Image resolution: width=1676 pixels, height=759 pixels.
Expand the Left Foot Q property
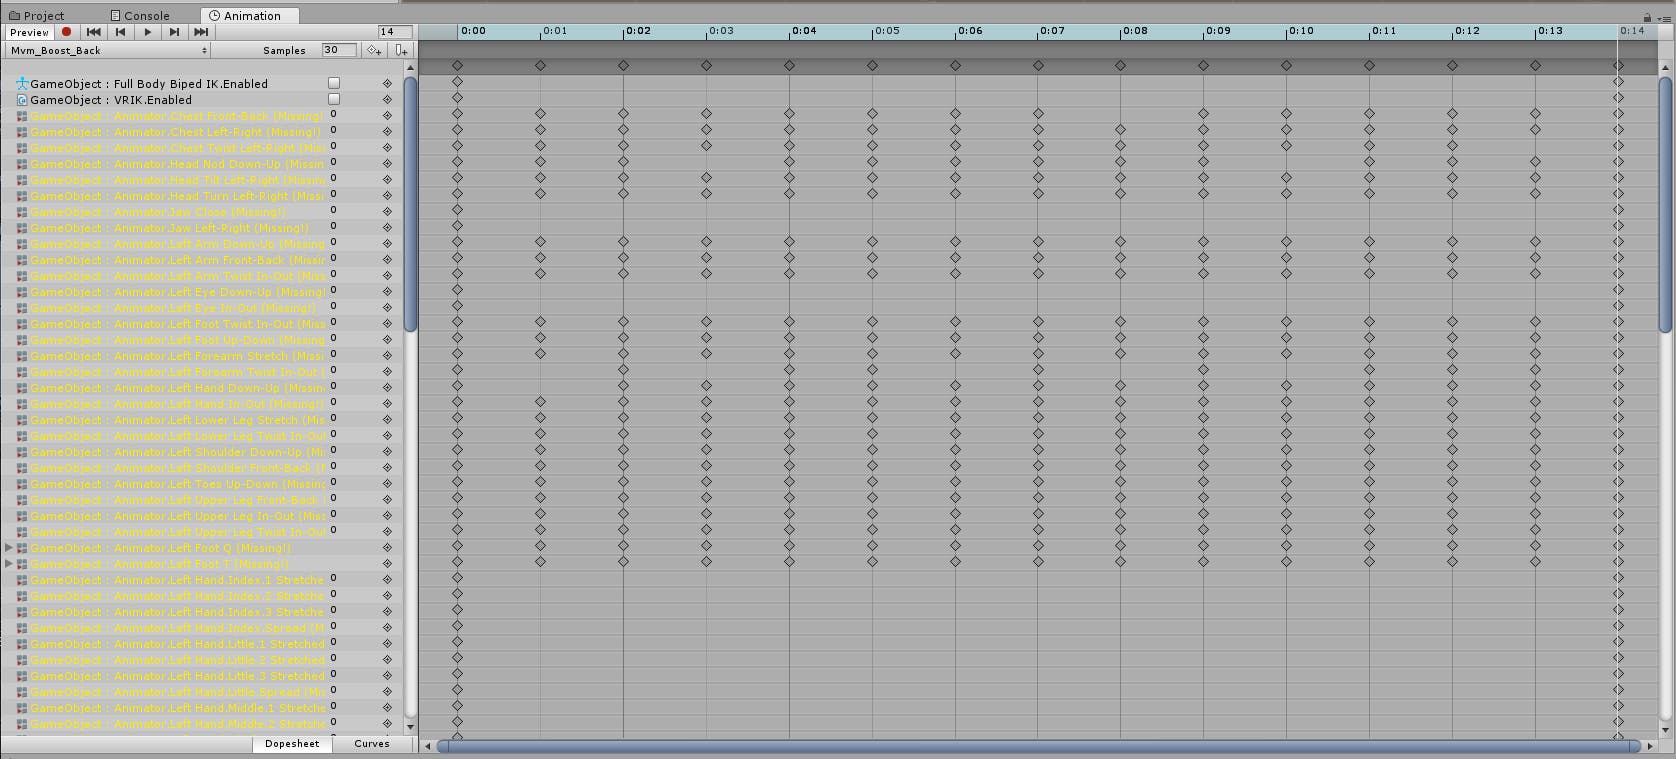pyautogui.click(x=9, y=548)
